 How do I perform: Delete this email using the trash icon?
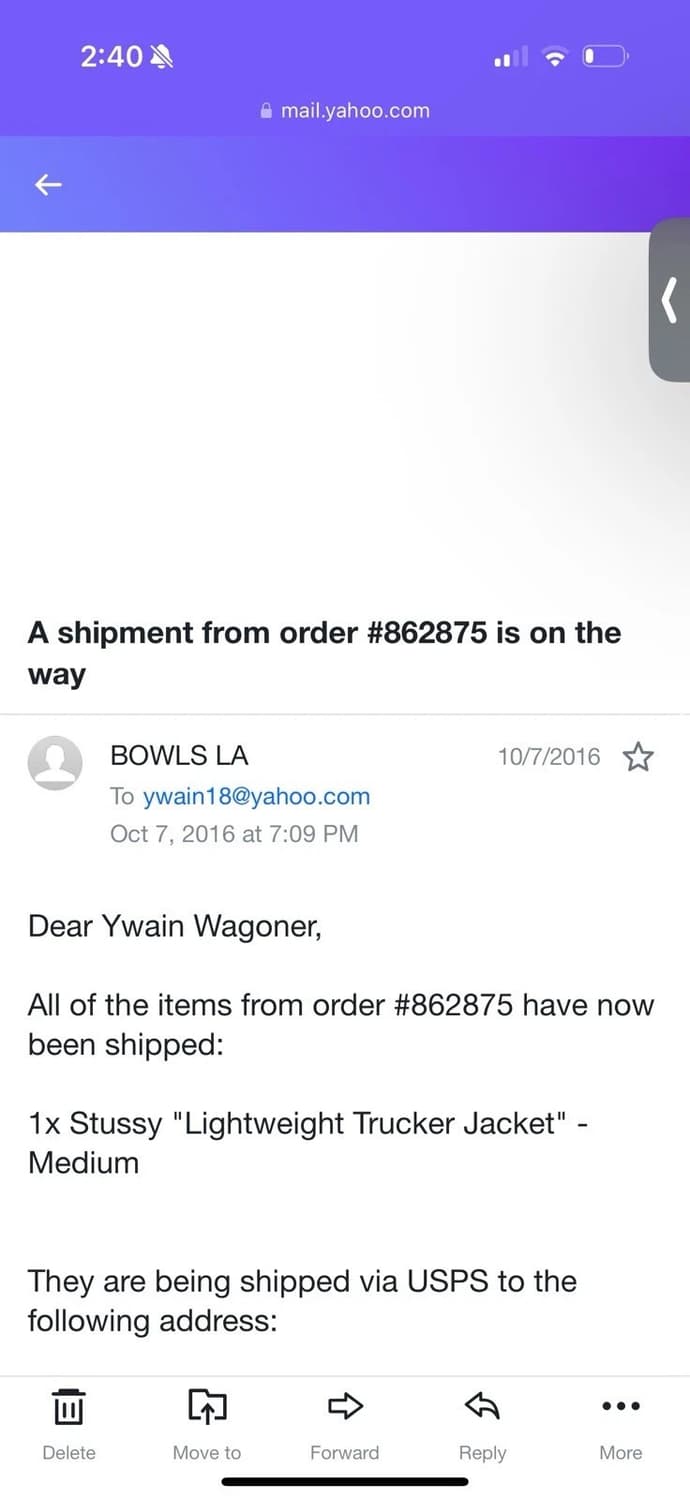click(x=68, y=1408)
